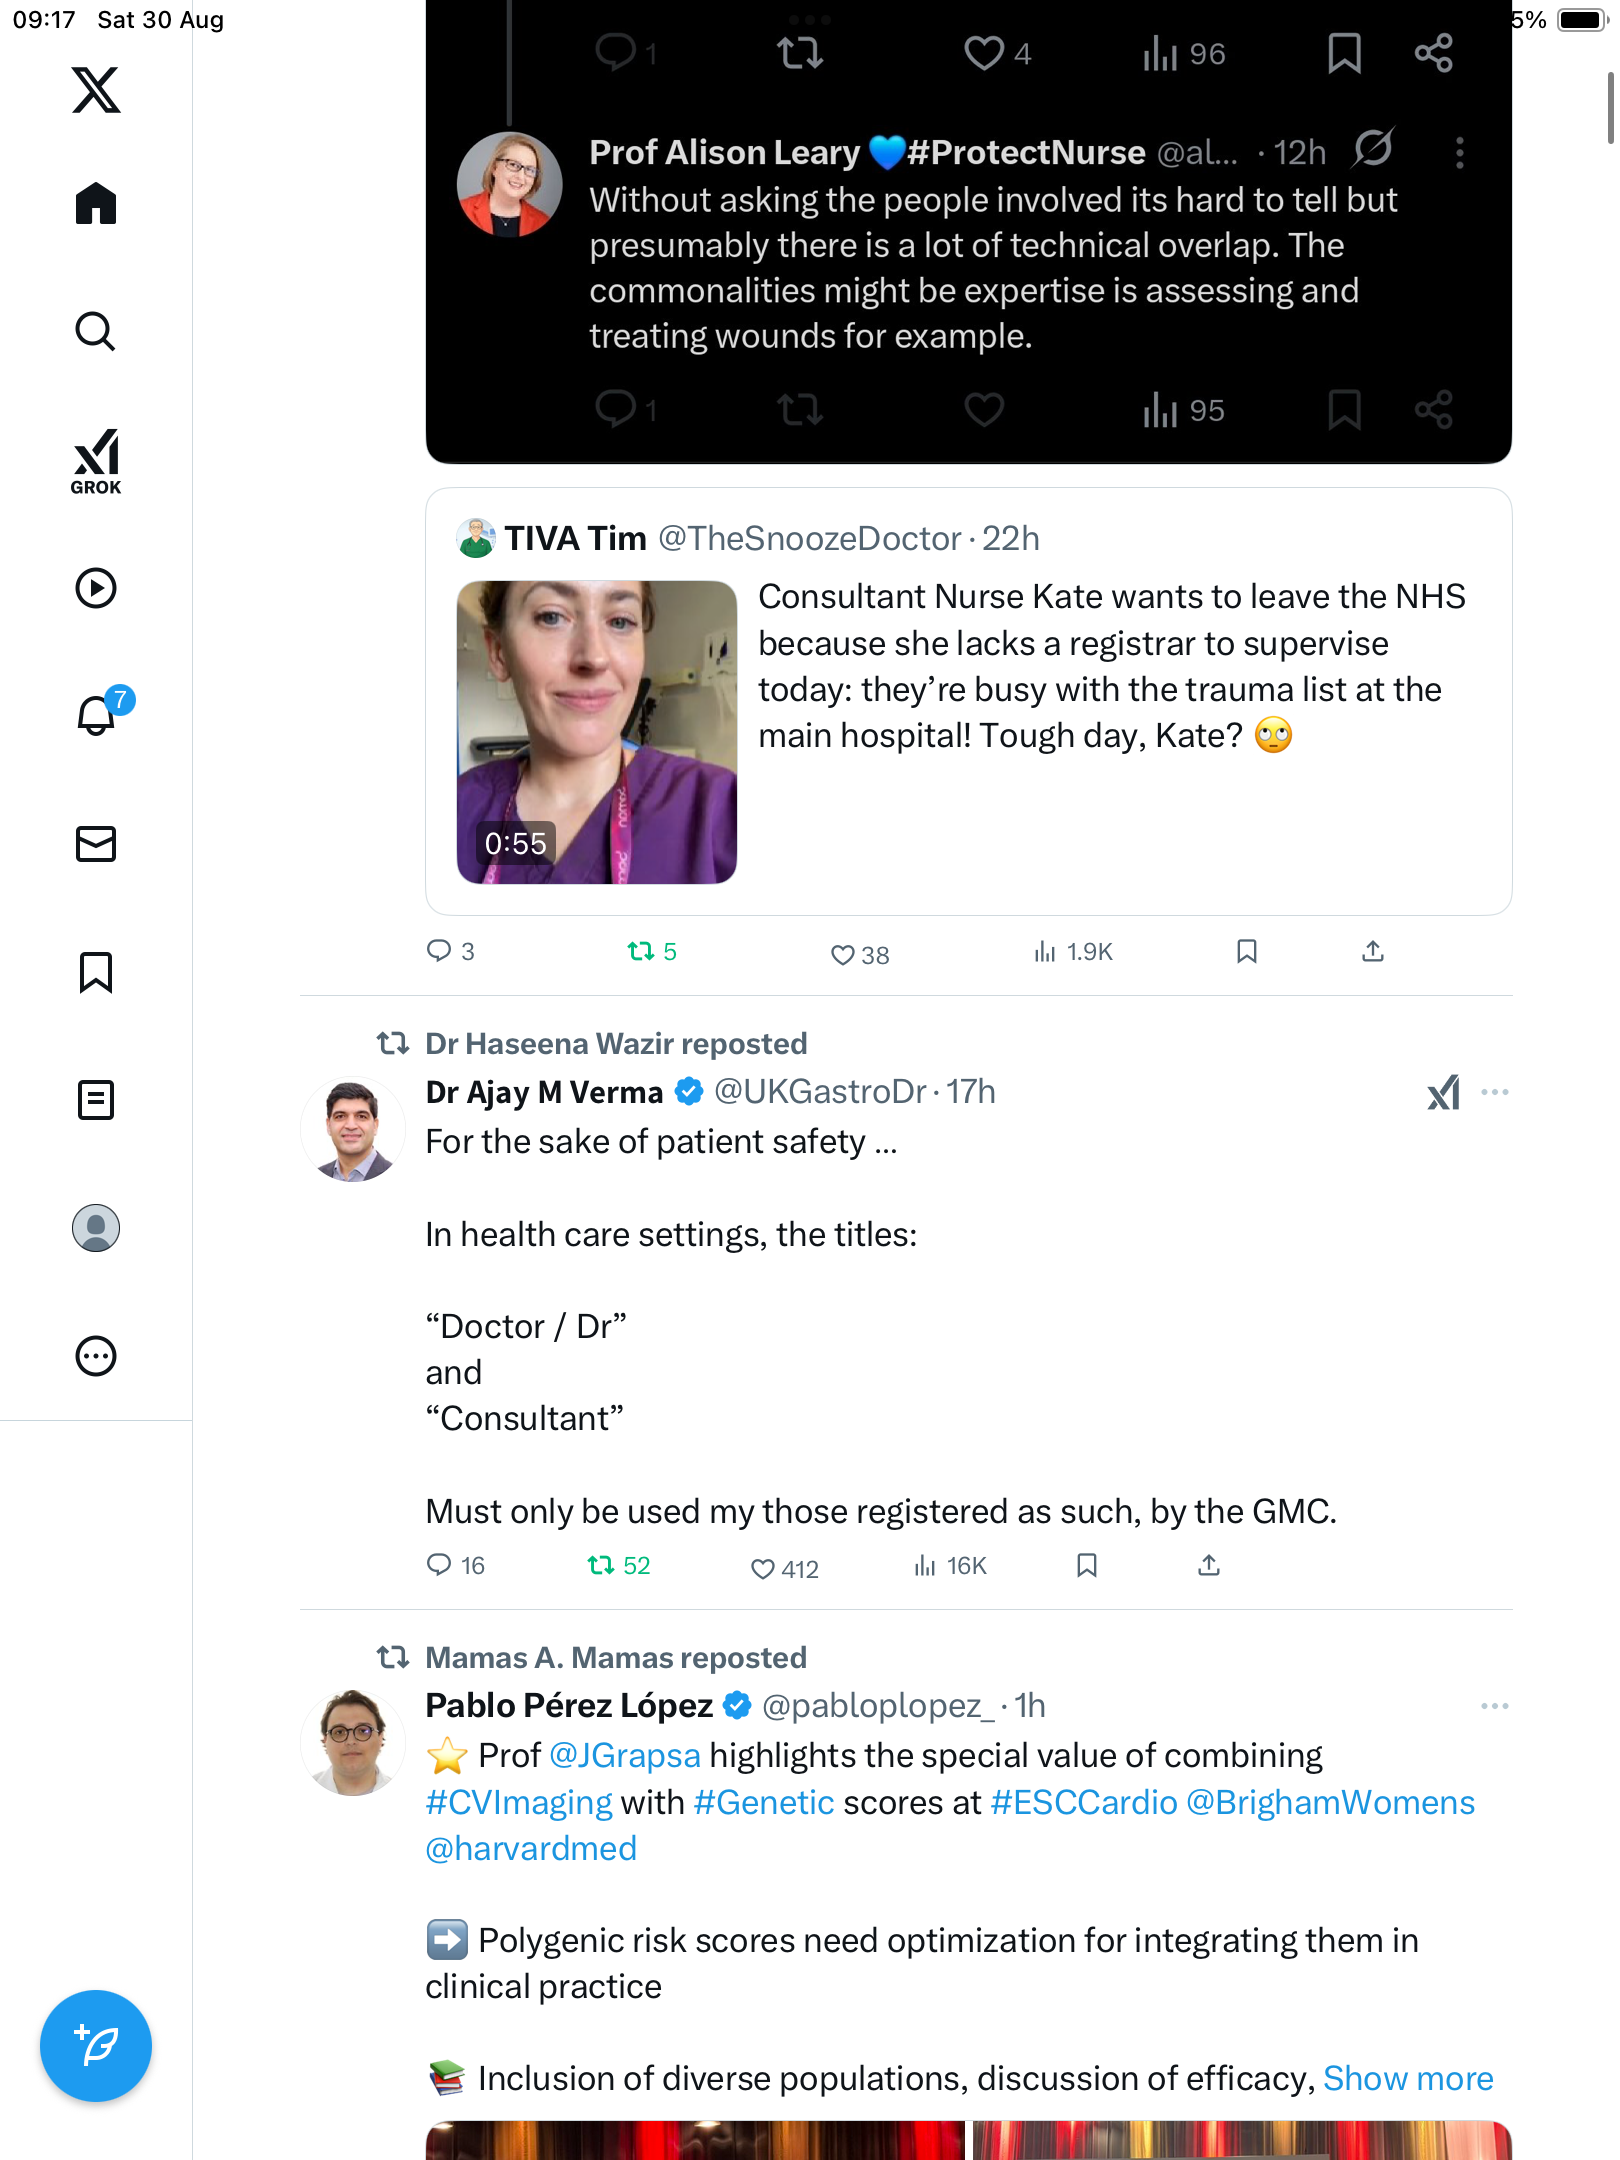Open the @JGrapsa mention link
Image resolution: width=1620 pixels, height=2160 pixels.
625,1755
